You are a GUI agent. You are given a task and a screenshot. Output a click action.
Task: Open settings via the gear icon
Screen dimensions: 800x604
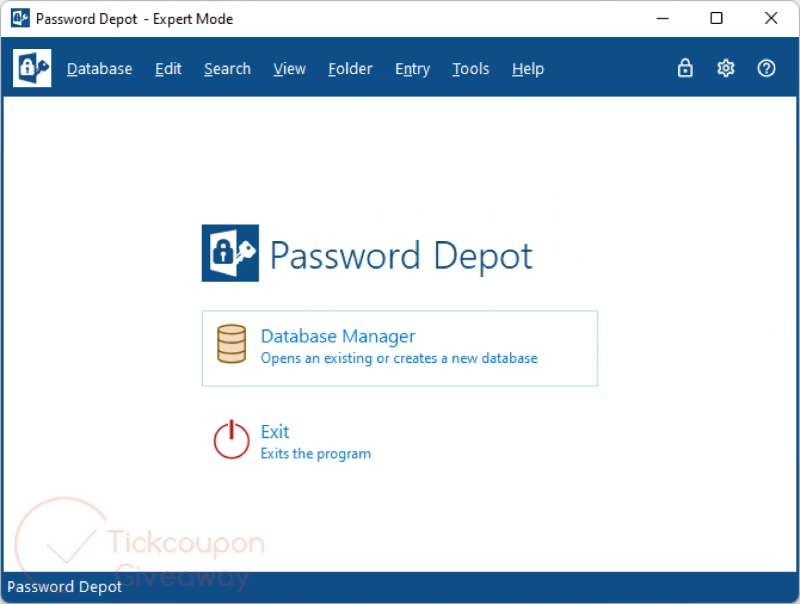pyautogui.click(x=726, y=68)
